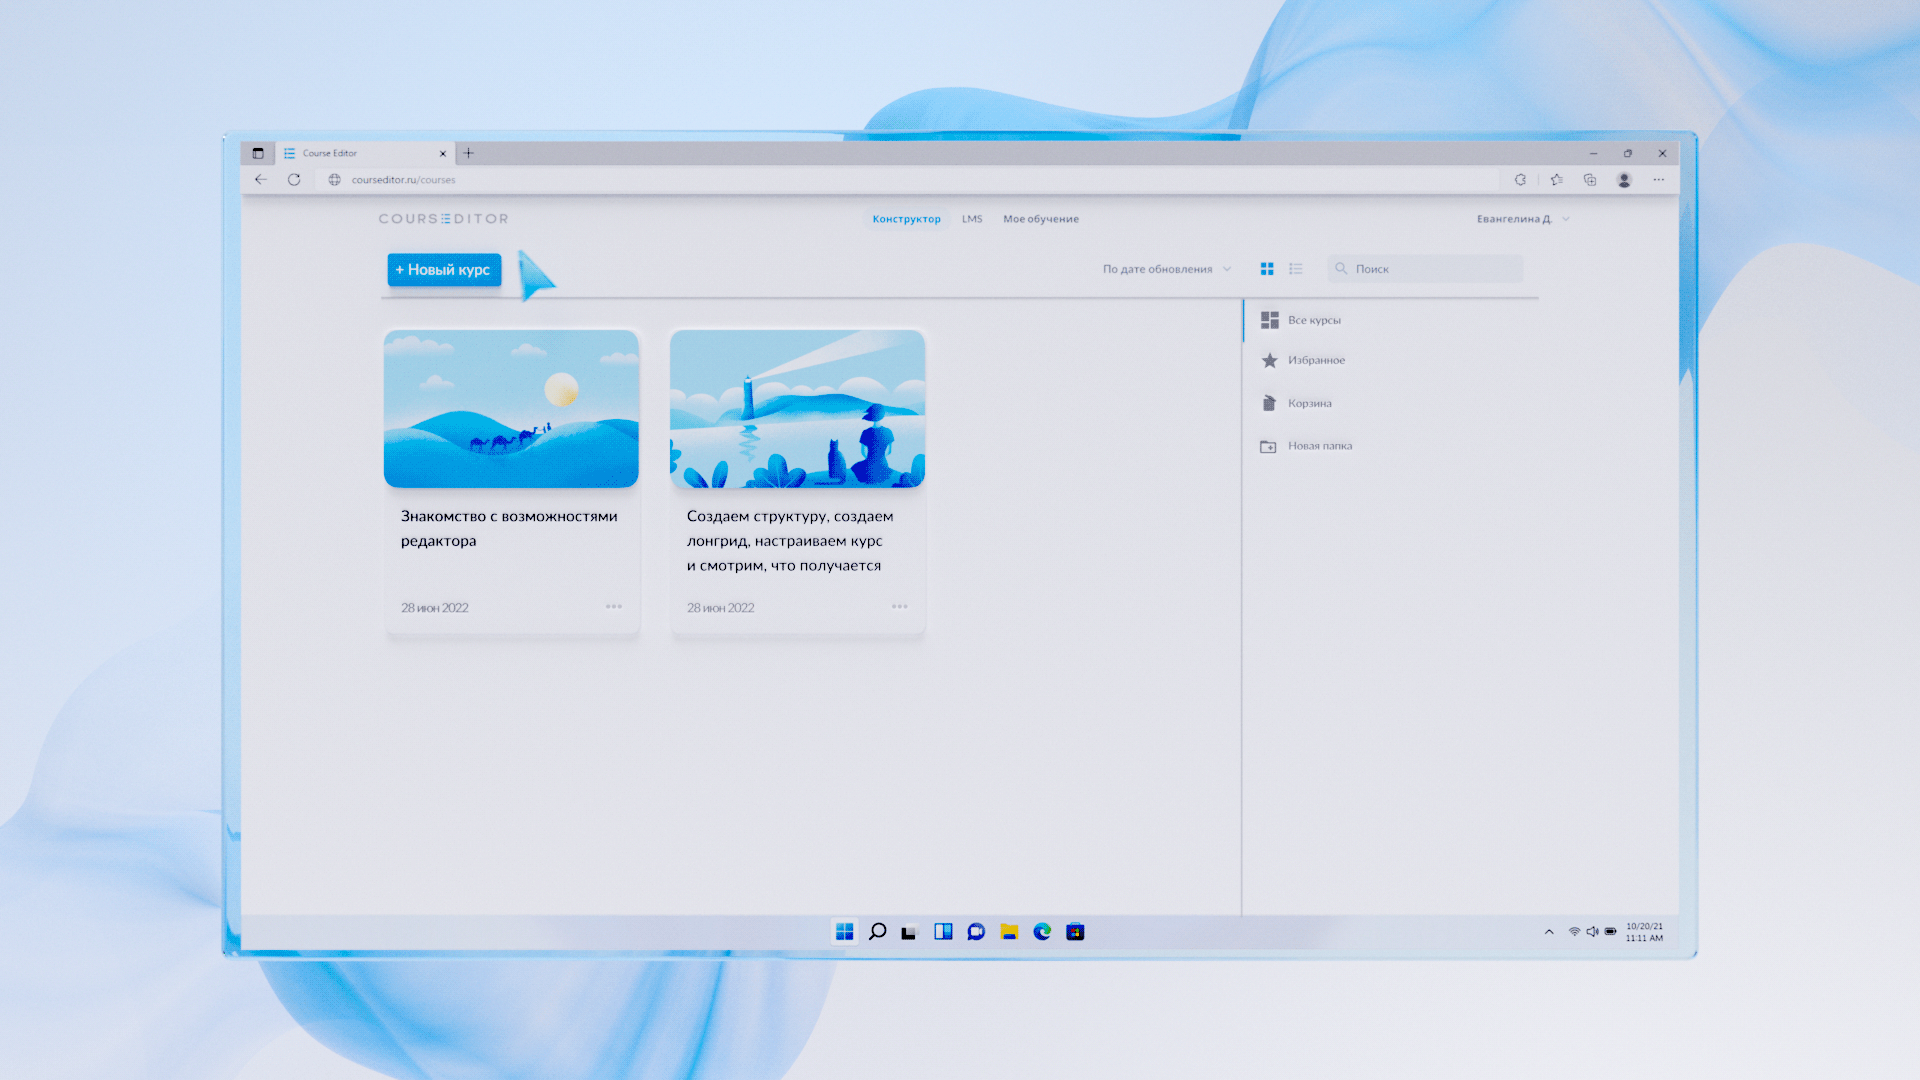Image resolution: width=1920 pixels, height=1080 pixels.
Task: Open the Евангелина Д. user menu
Action: click(x=1522, y=219)
